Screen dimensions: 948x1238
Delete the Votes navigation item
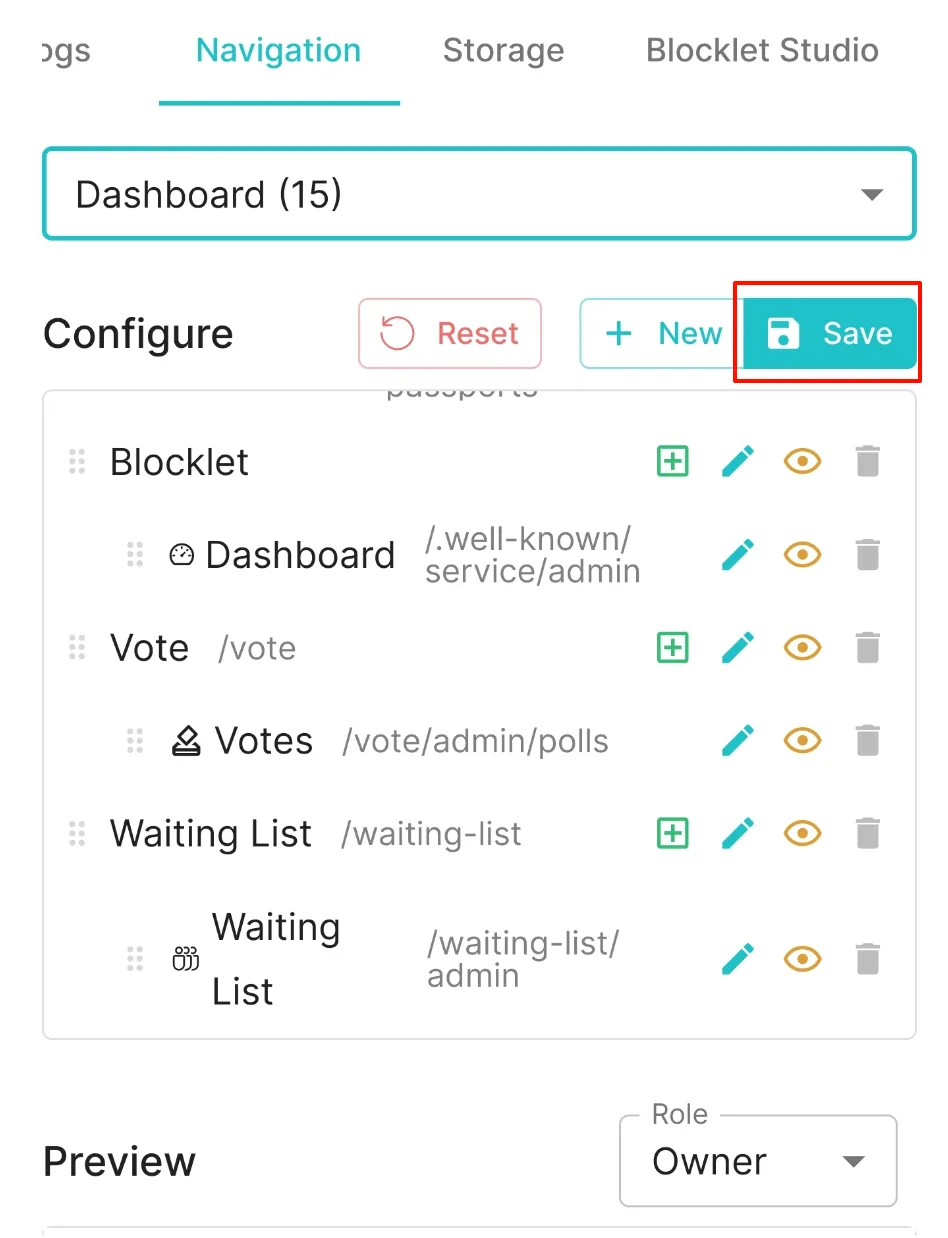pyautogui.click(x=868, y=741)
